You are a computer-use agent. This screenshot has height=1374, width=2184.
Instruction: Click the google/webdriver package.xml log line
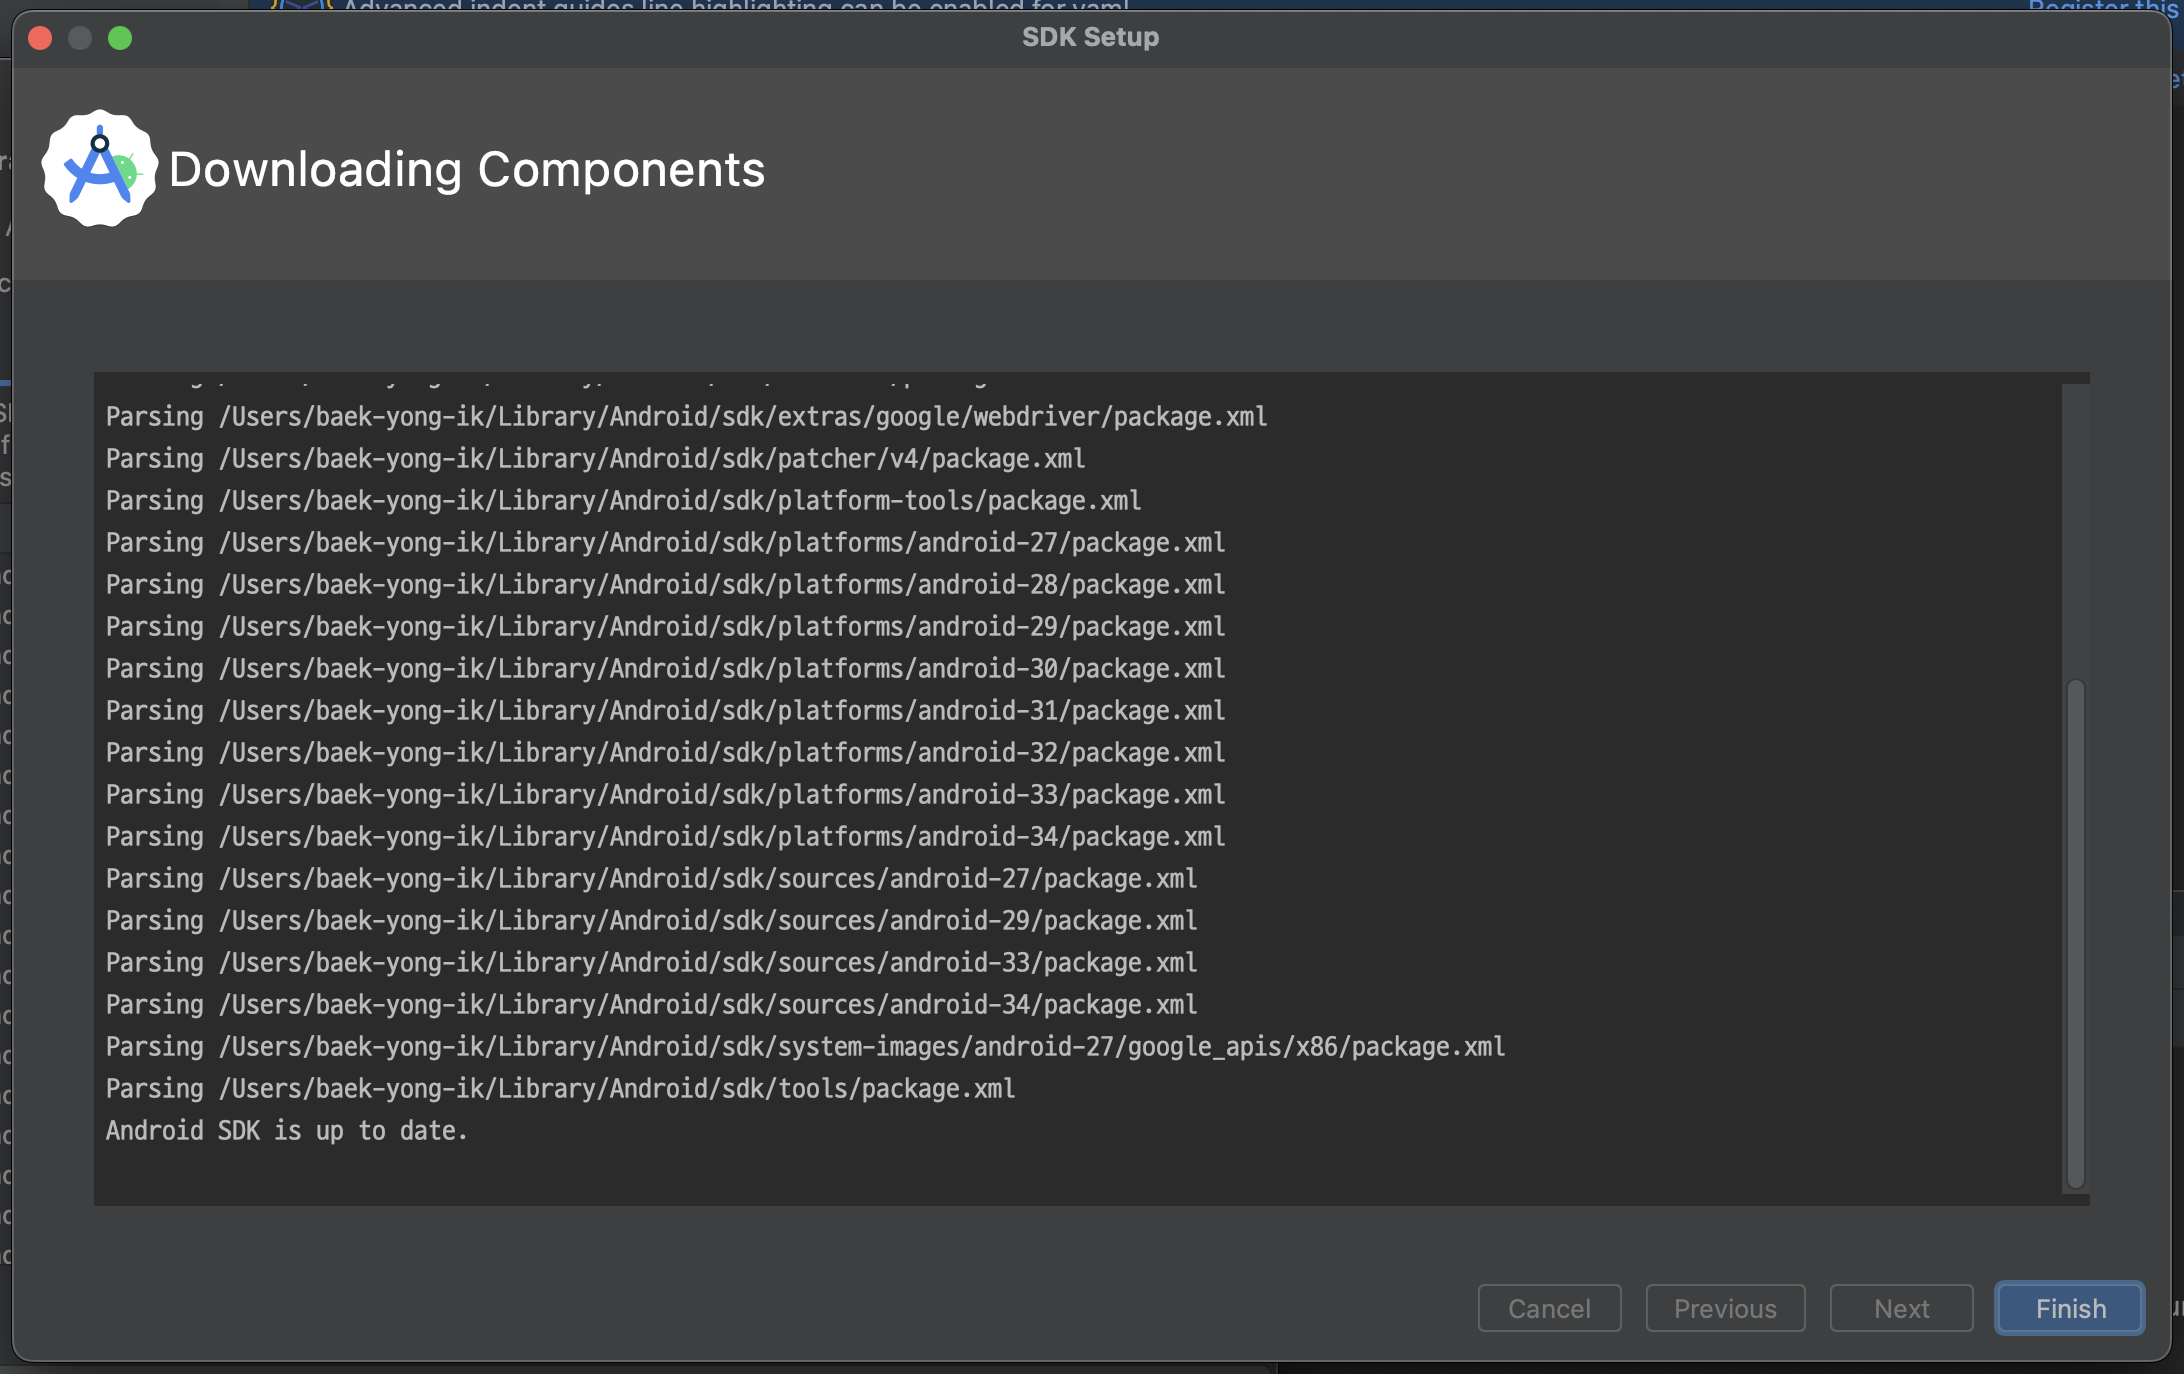(x=686, y=416)
